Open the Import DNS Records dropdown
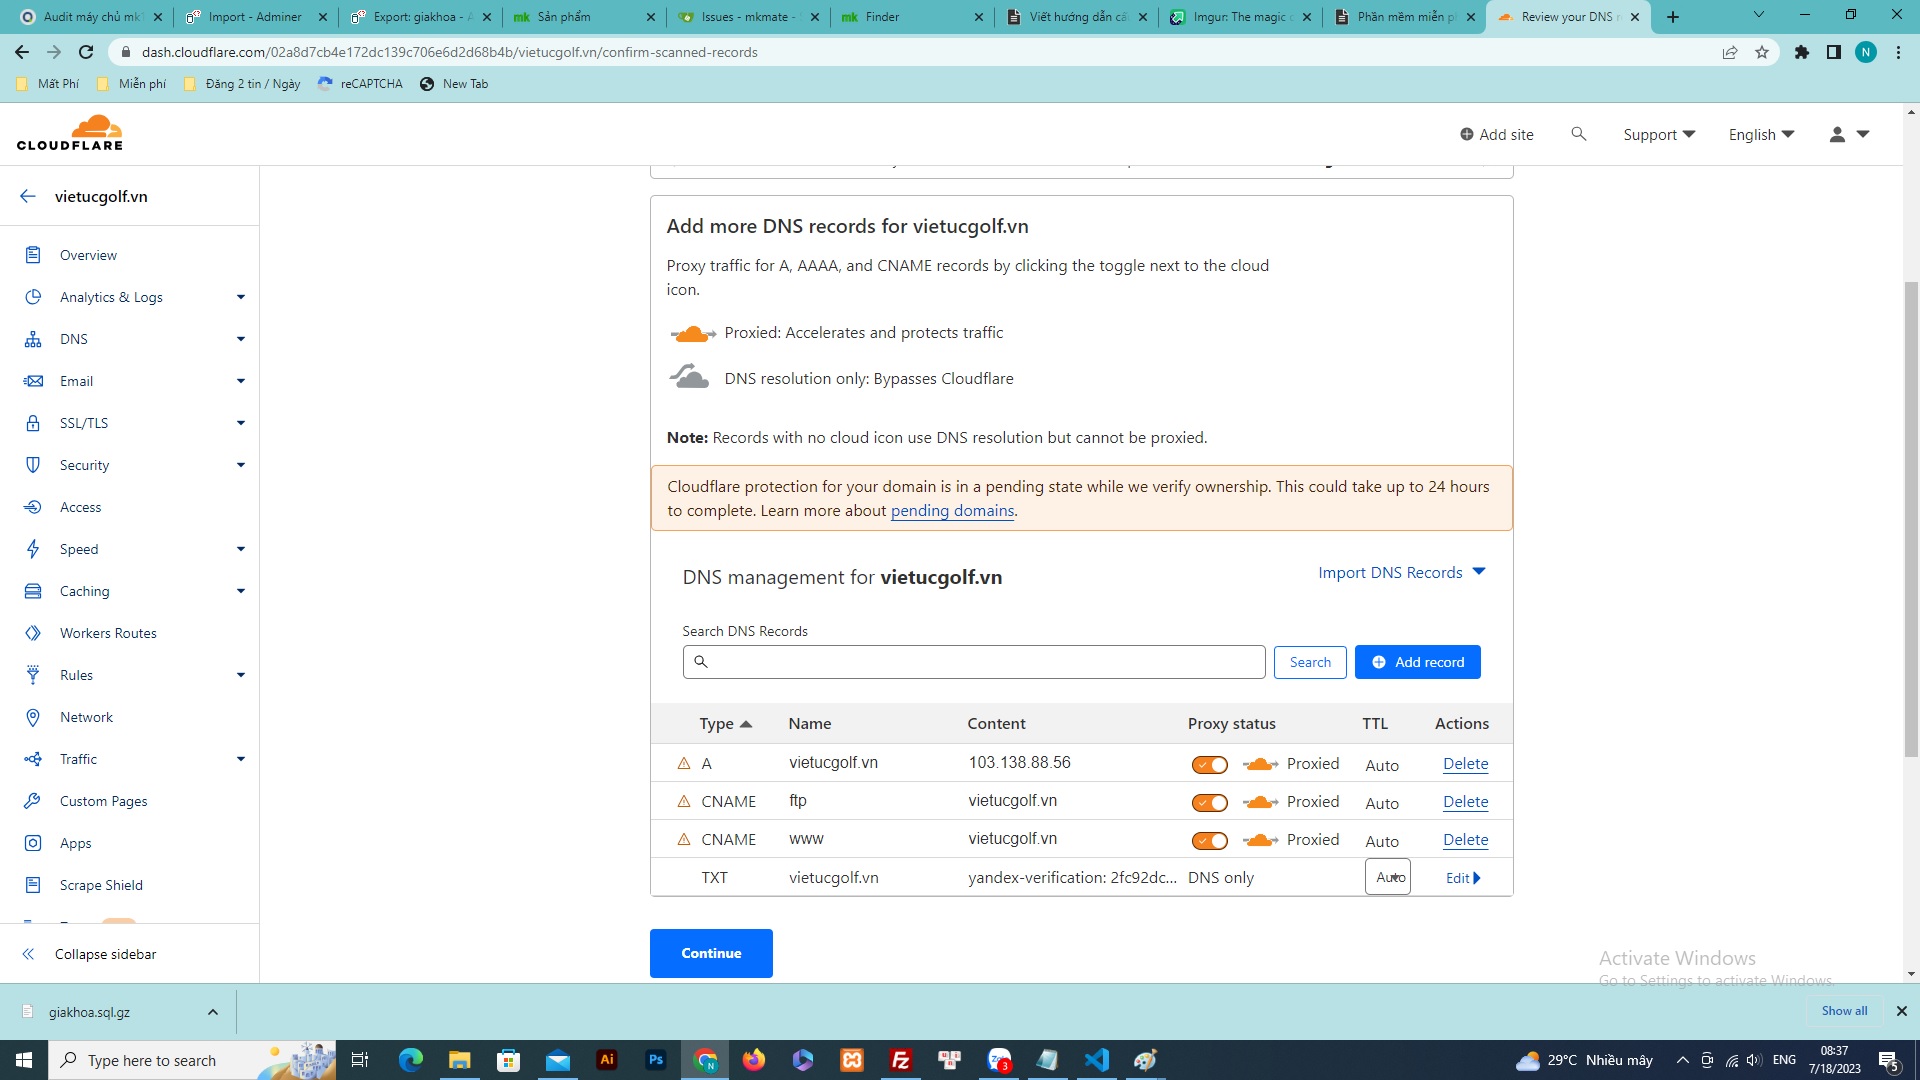Viewport: 1920px width, 1080px height. (x=1402, y=572)
